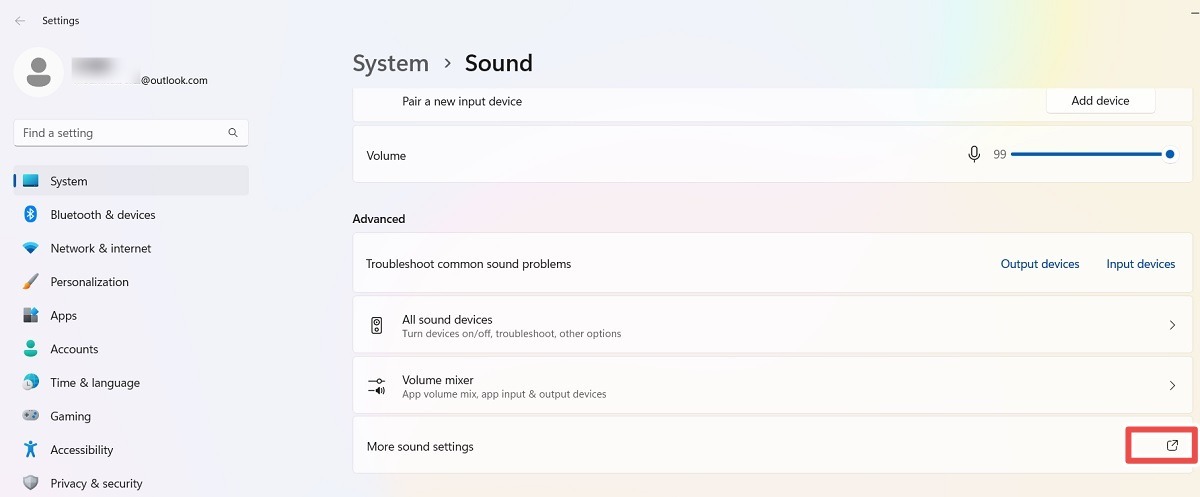Click the Gaming controller icon
The height and width of the screenshot is (497, 1200).
pyautogui.click(x=30, y=416)
